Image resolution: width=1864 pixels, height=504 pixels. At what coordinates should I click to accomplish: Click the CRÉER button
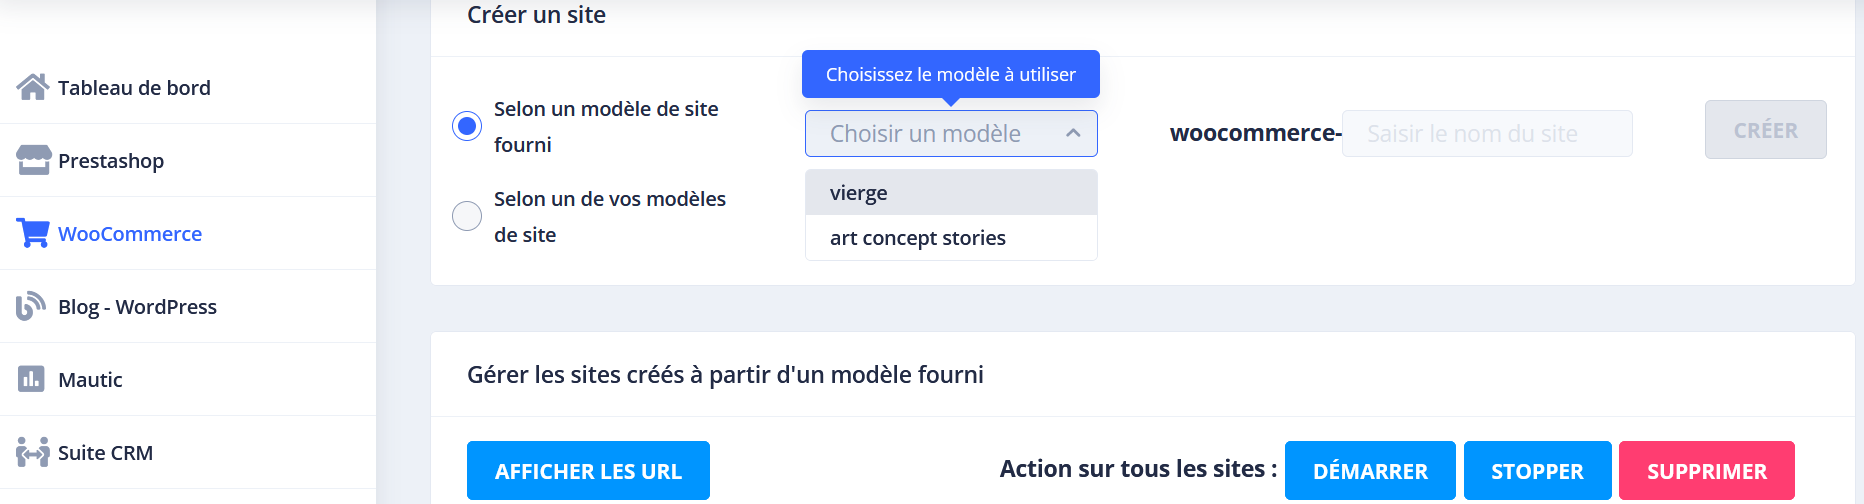[x=1765, y=130]
